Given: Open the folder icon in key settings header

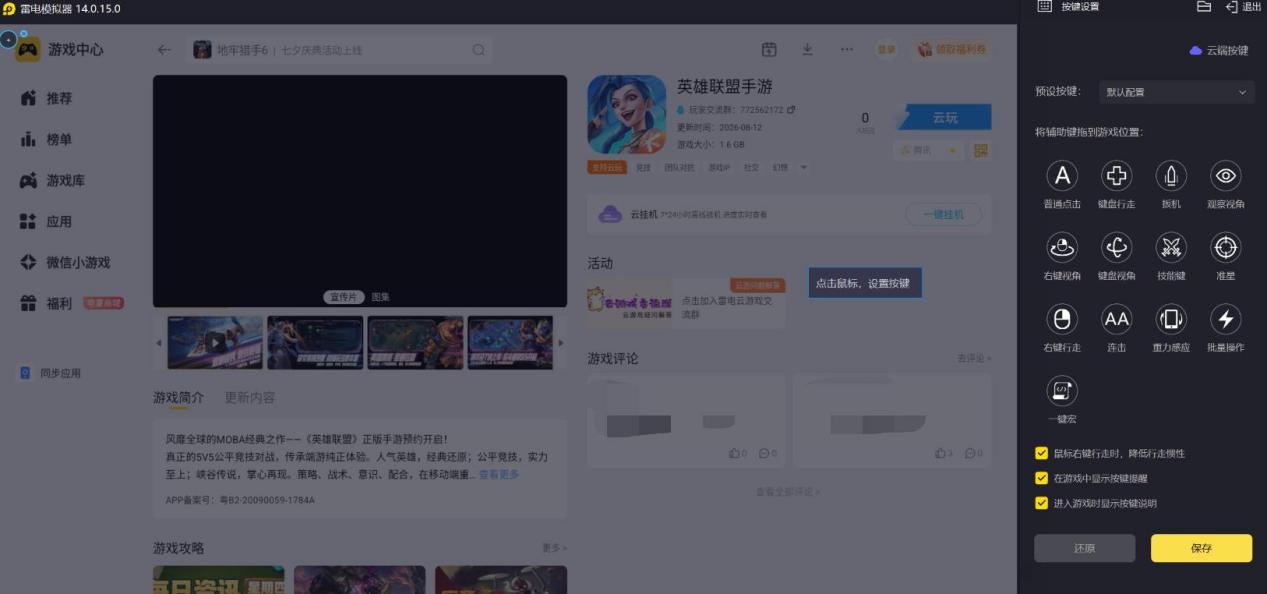Looking at the screenshot, I should pos(1204,7).
